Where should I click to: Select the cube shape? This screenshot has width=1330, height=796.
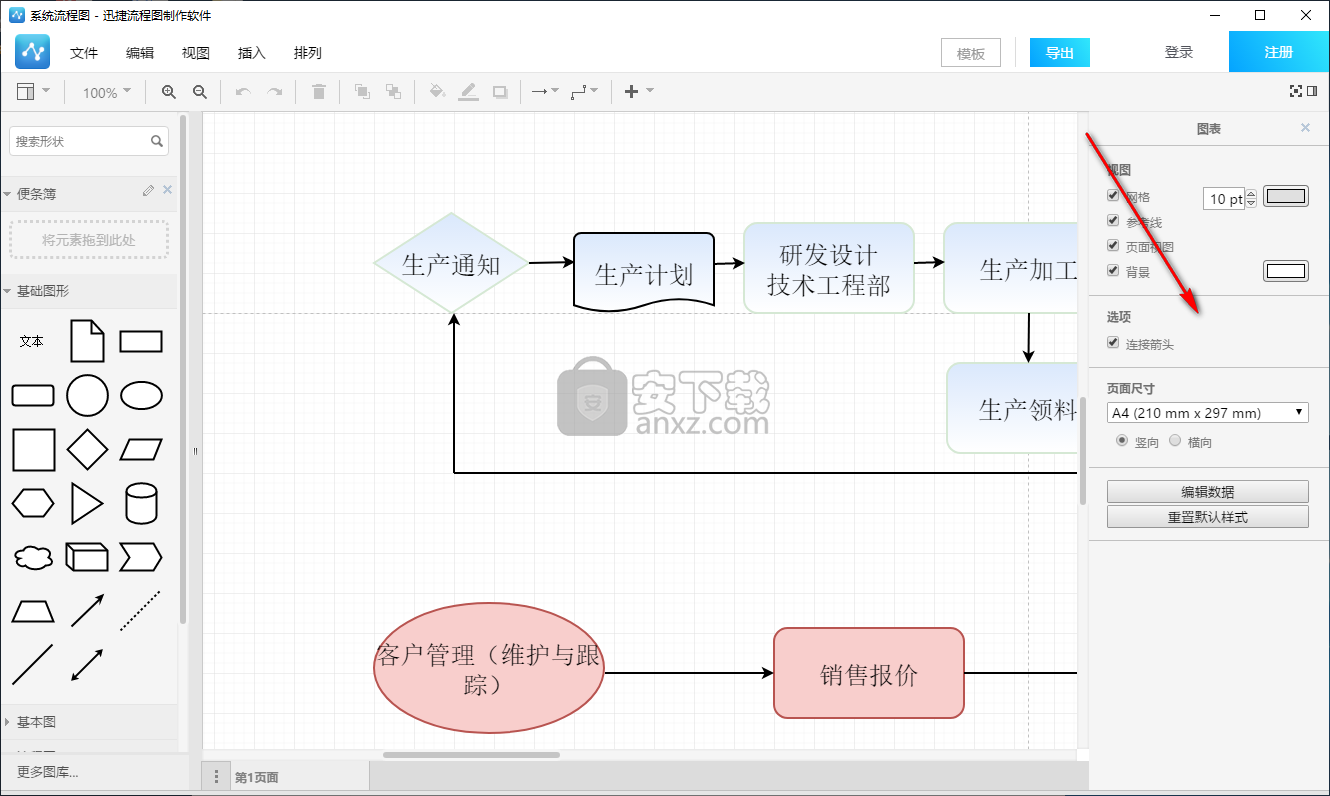point(87,557)
